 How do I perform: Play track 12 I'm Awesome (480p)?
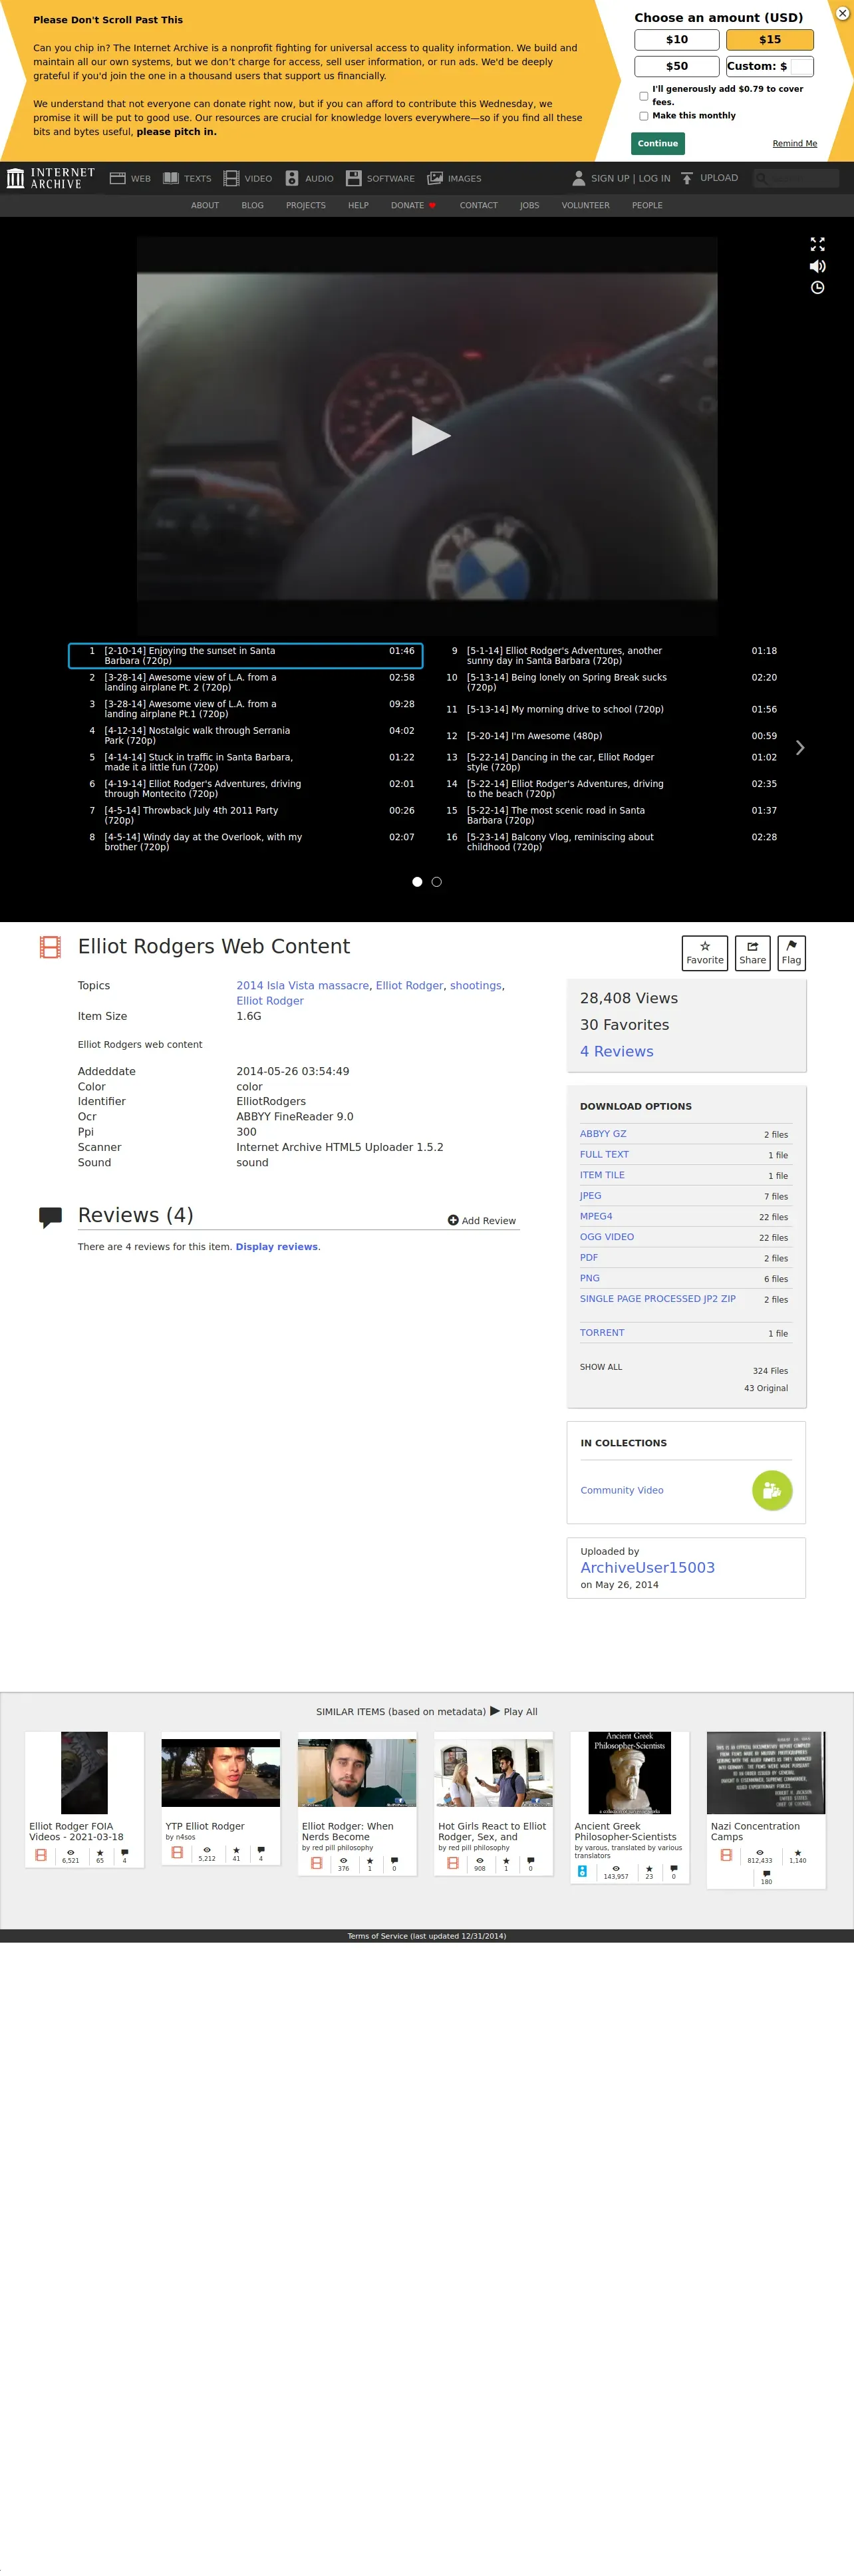609,736
